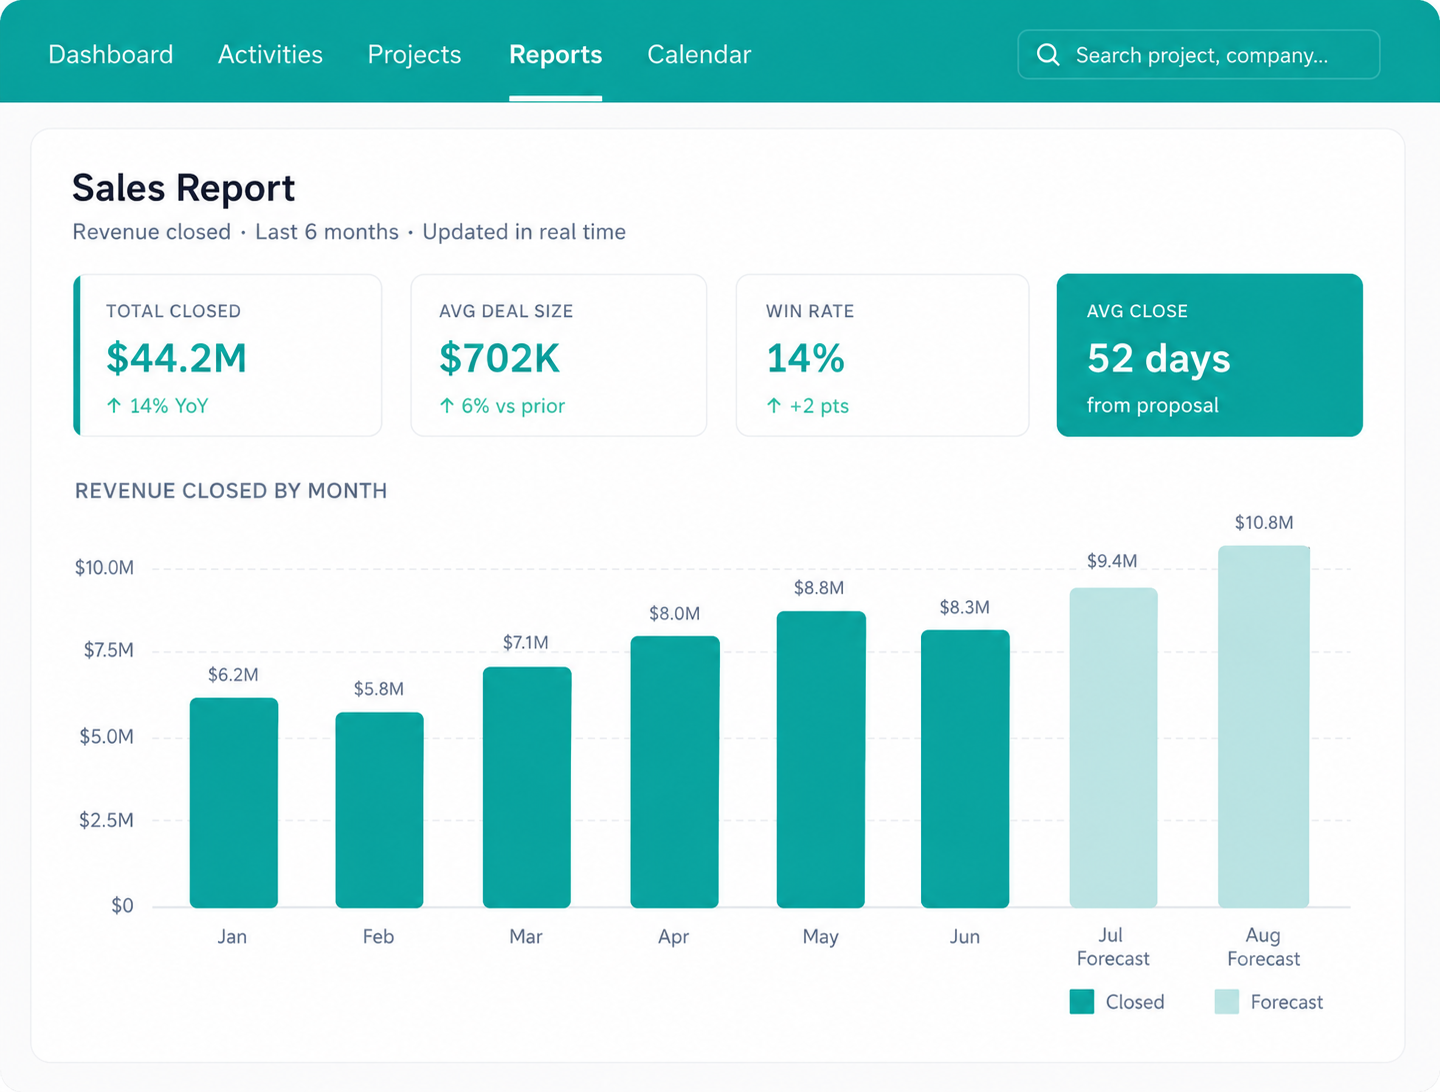Select the January revenue bar
Viewport: 1440px width, 1092px height.
[234, 803]
